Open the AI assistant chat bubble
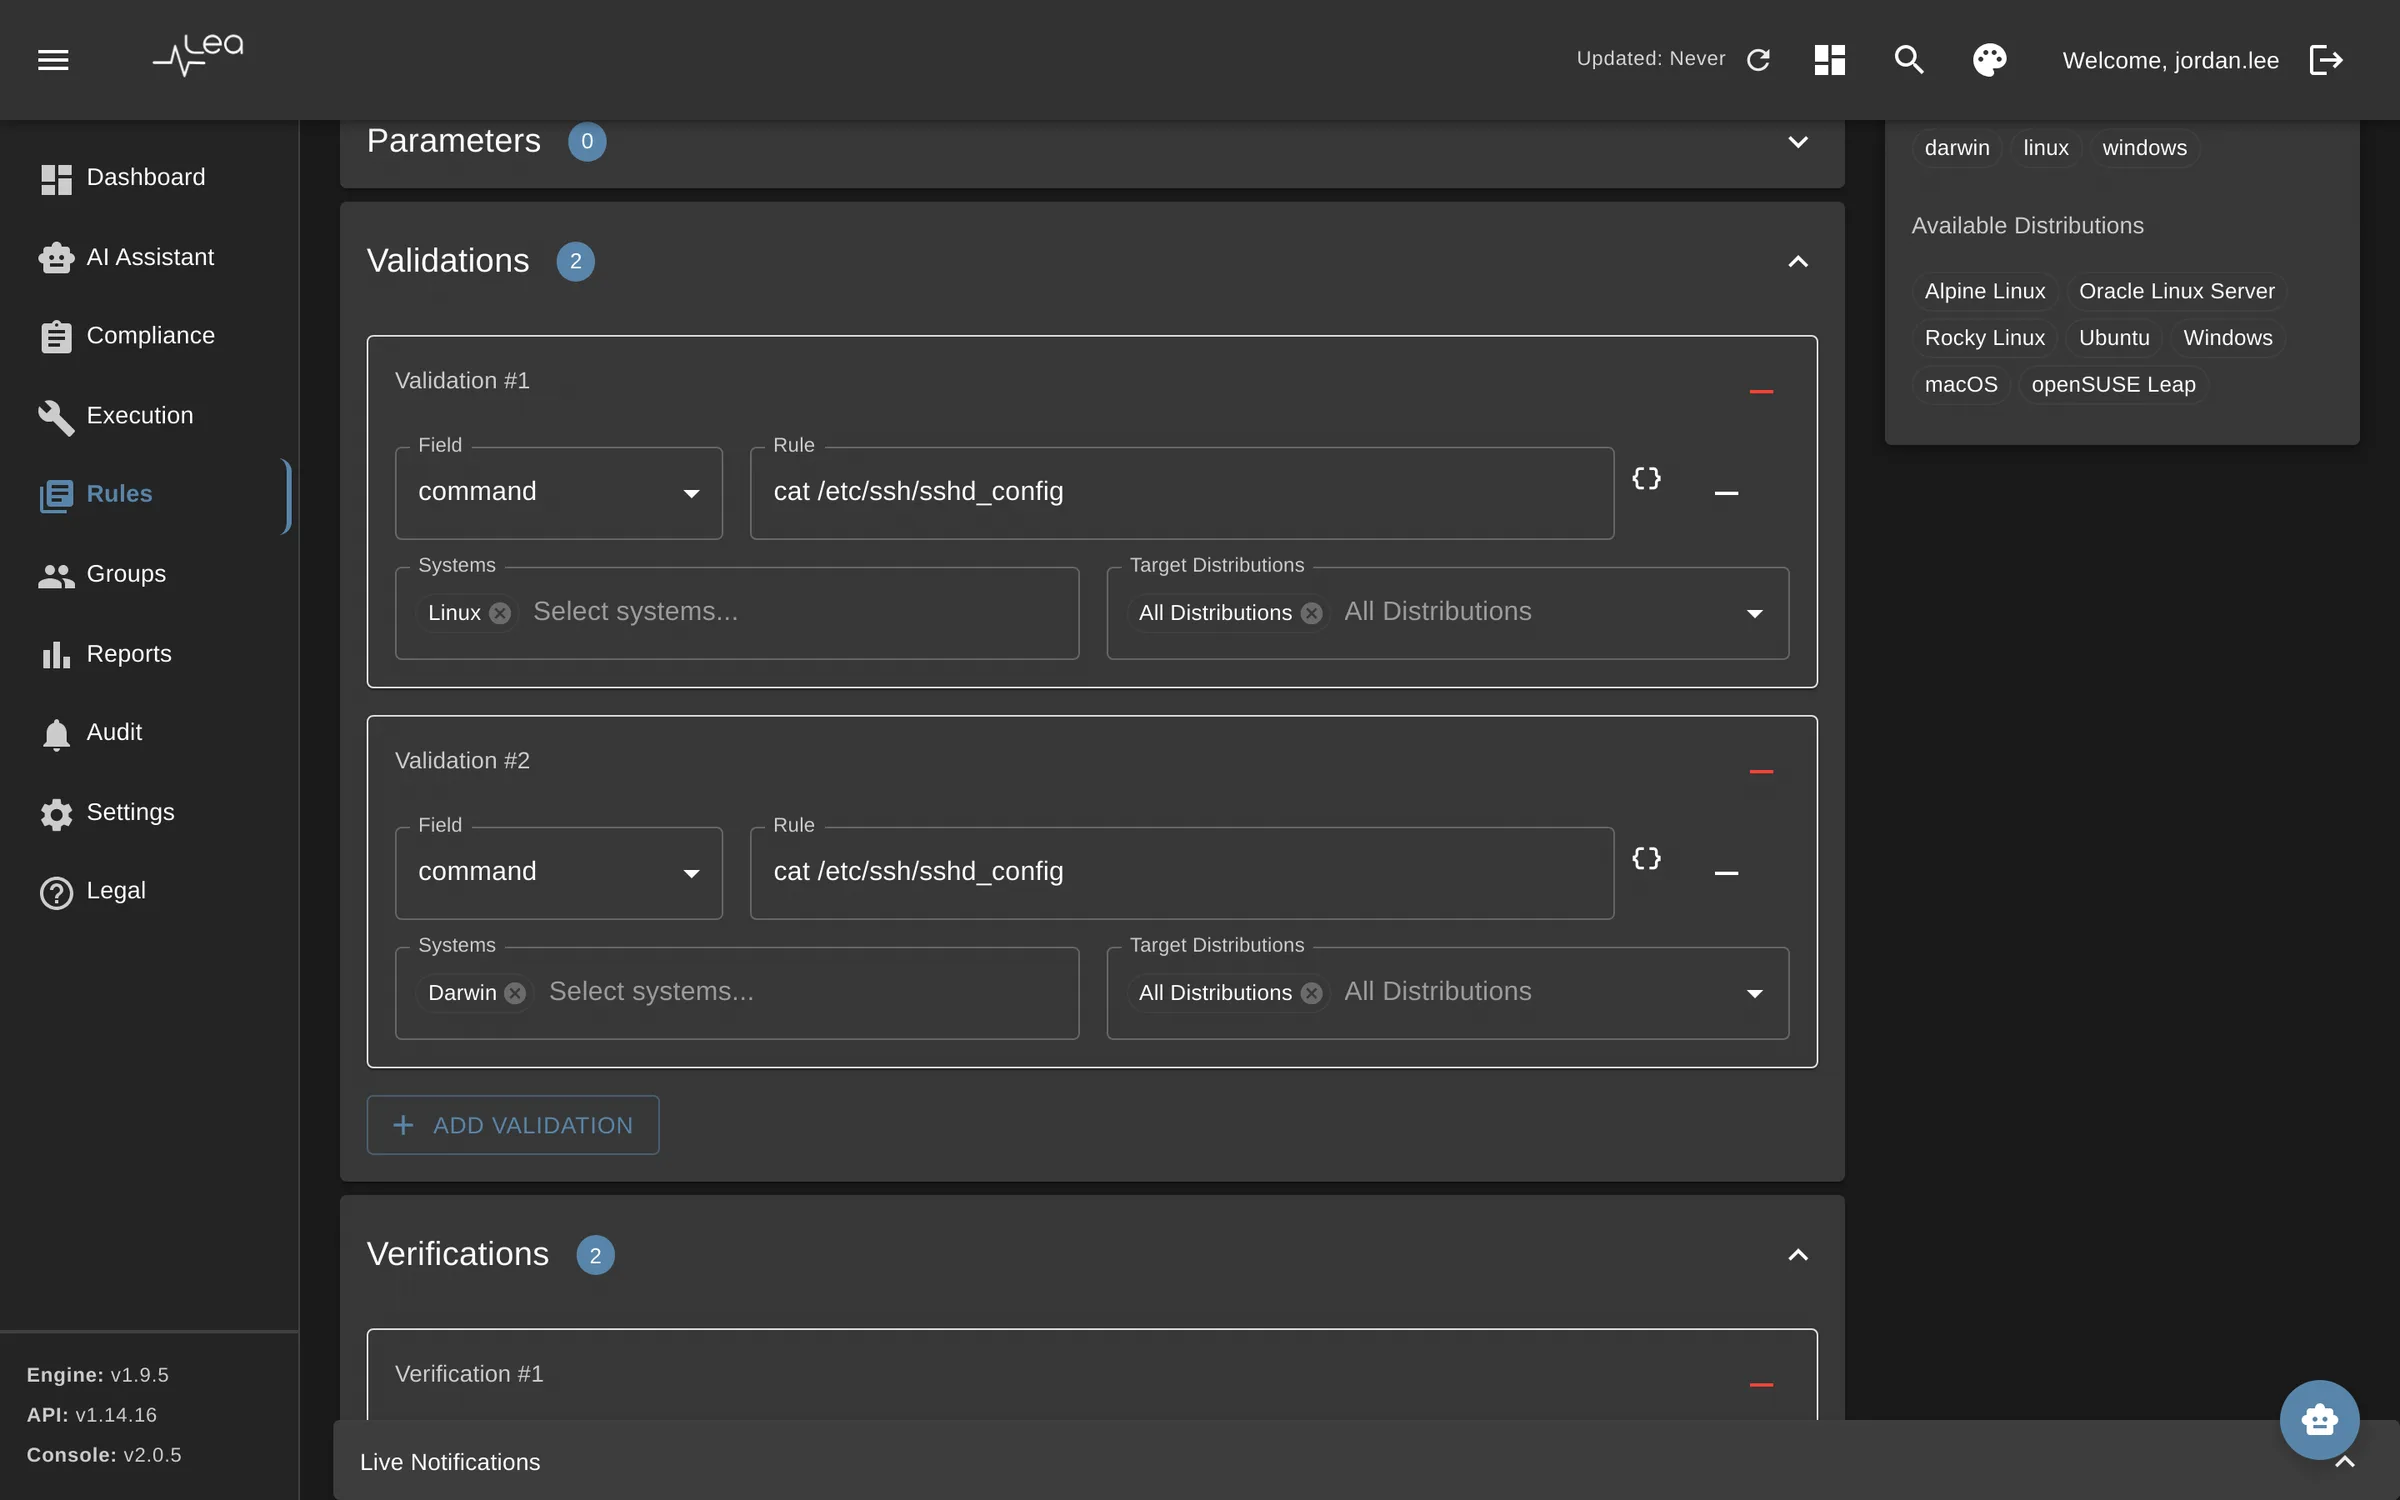2400x1500 pixels. [x=2319, y=1419]
